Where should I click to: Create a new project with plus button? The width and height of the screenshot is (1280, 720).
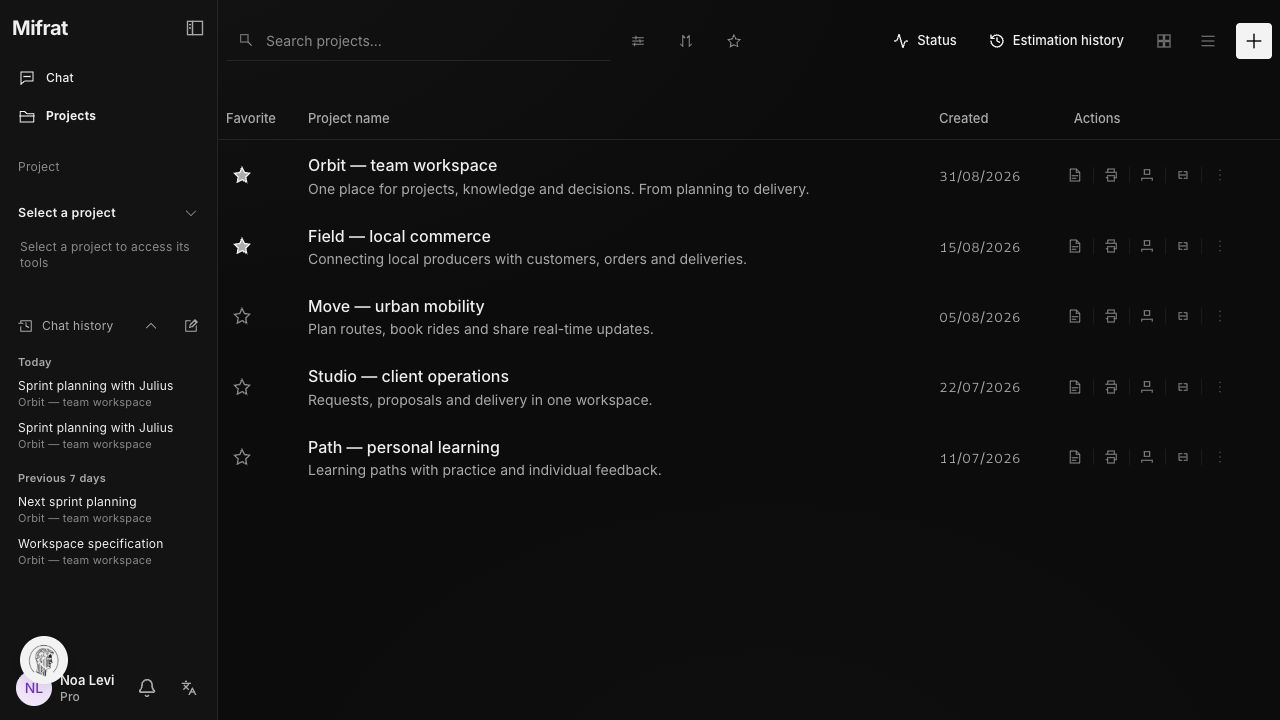(x=1254, y=41)
